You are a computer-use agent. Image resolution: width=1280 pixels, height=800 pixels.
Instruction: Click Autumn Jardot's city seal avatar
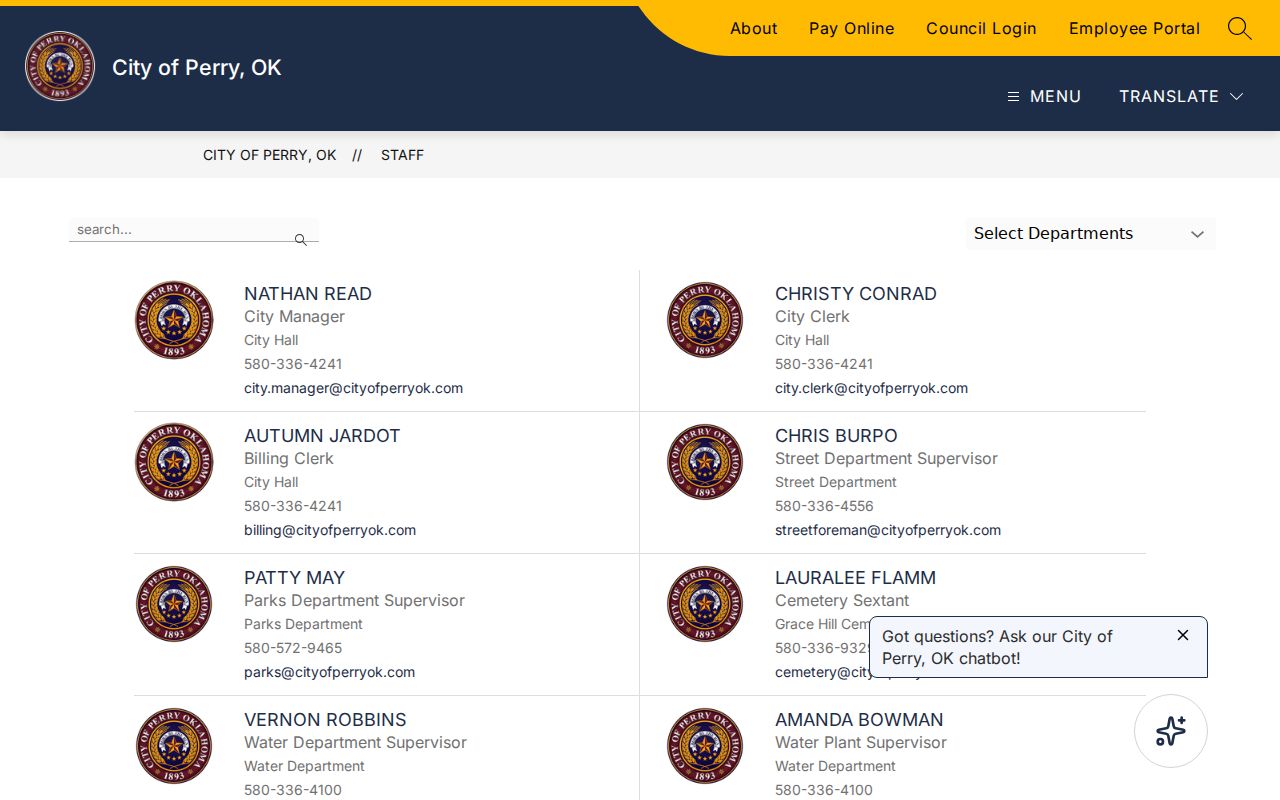[174, 462]
